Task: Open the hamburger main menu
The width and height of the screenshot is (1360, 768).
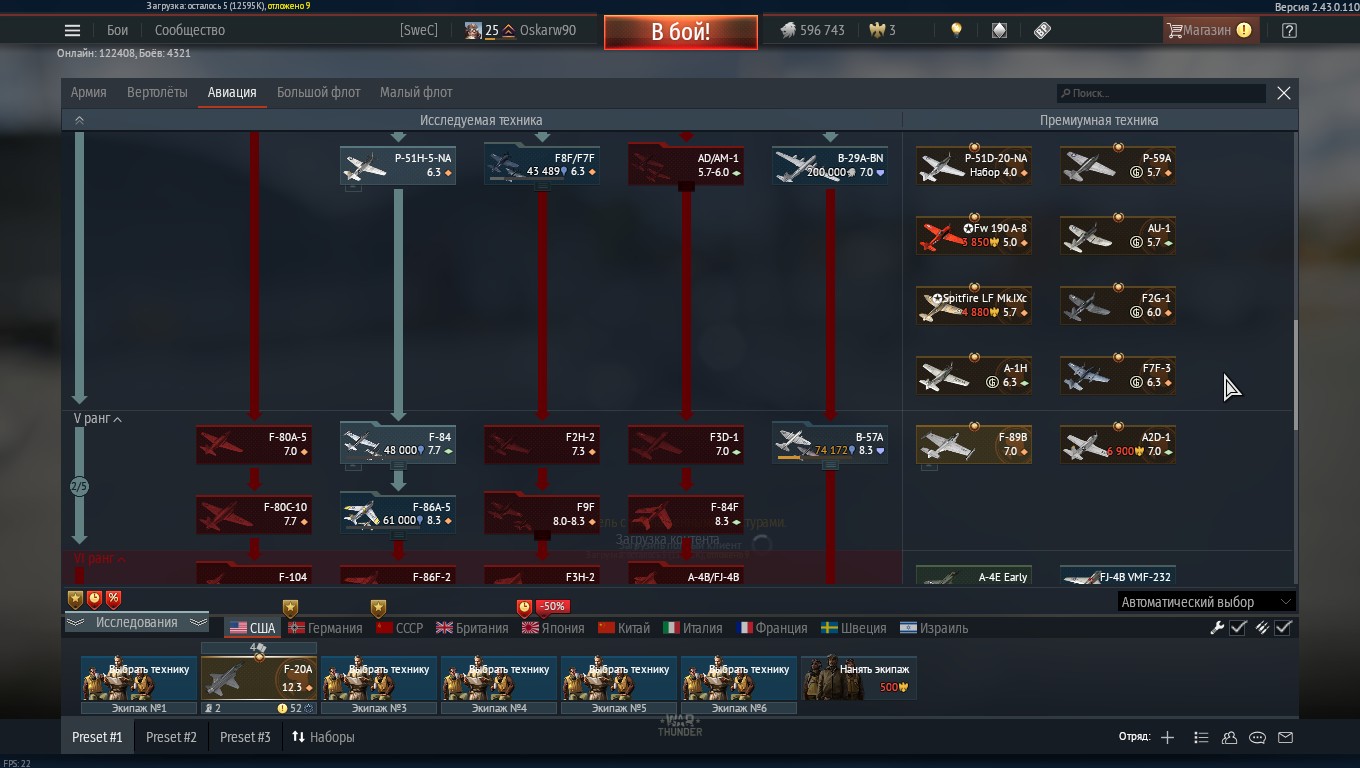Action: 72,30
